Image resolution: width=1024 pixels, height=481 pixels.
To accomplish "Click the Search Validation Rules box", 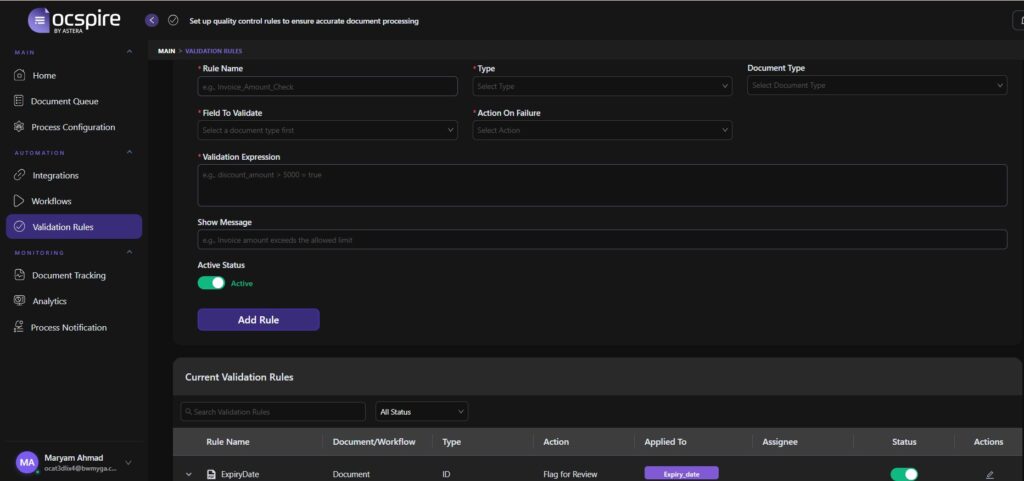I will pyautogui.click(x=273, y=412).
